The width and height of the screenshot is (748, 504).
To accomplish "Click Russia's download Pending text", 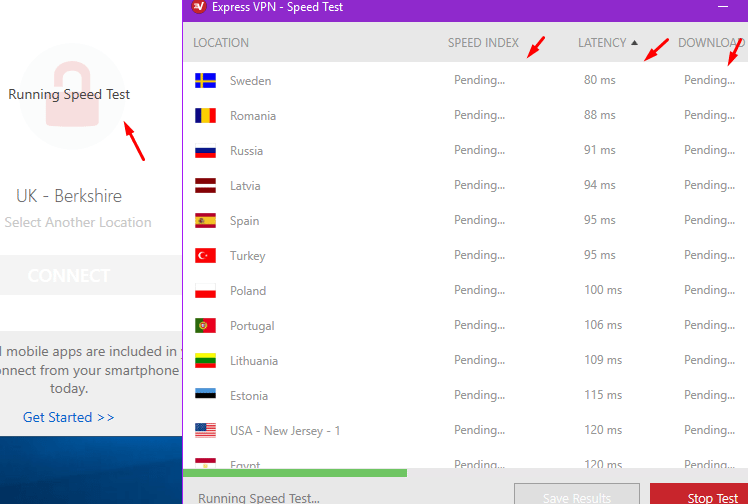I will pos(709,150).
